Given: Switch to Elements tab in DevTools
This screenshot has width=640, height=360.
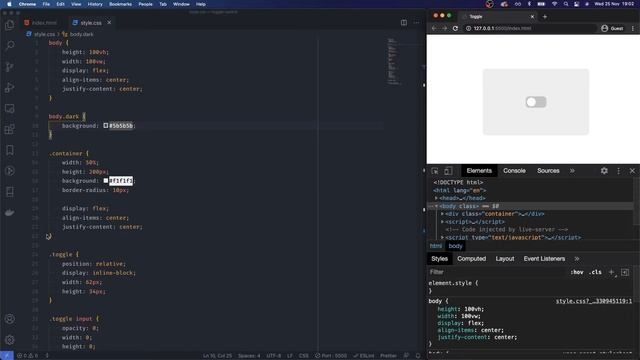Looking at the screenshot, I should 479,171.
